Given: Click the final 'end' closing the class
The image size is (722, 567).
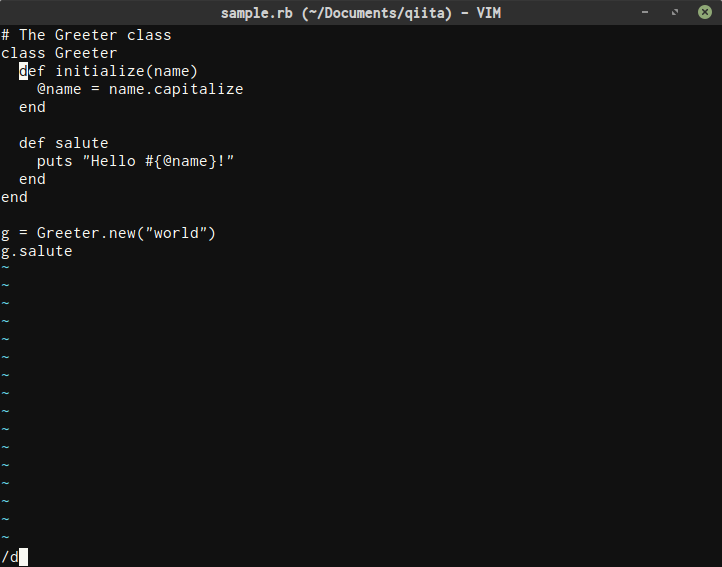Looking at the screenshot, I should click(x=14, y=197).
